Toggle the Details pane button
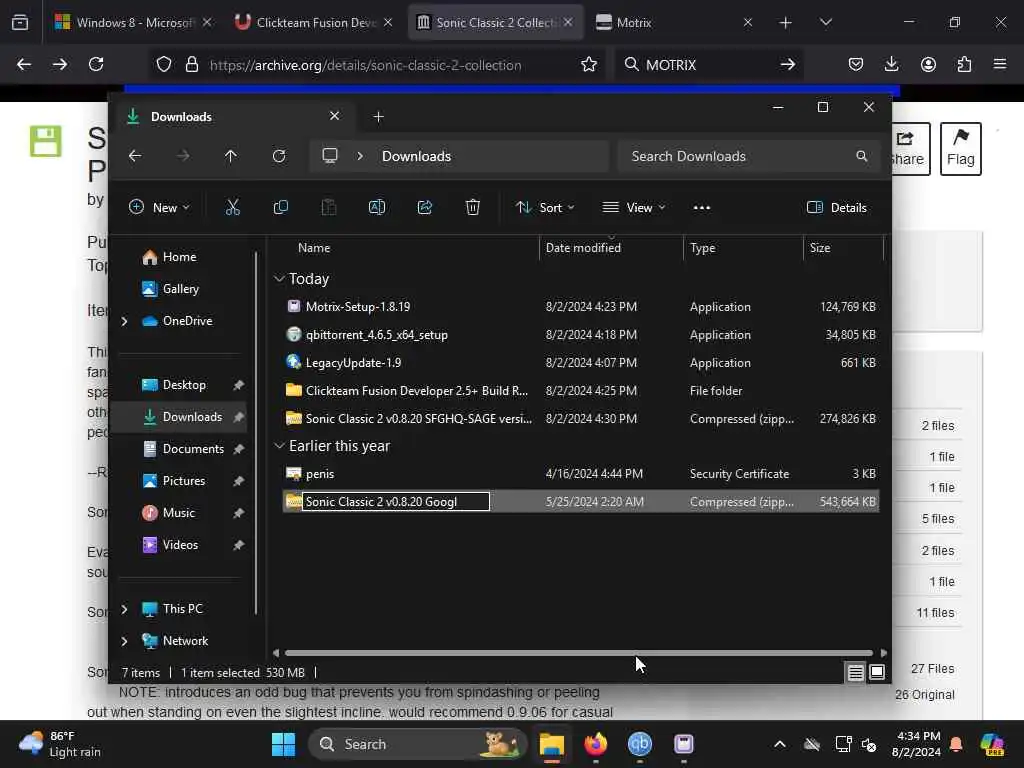1024x768 pixels. [837, 208]
